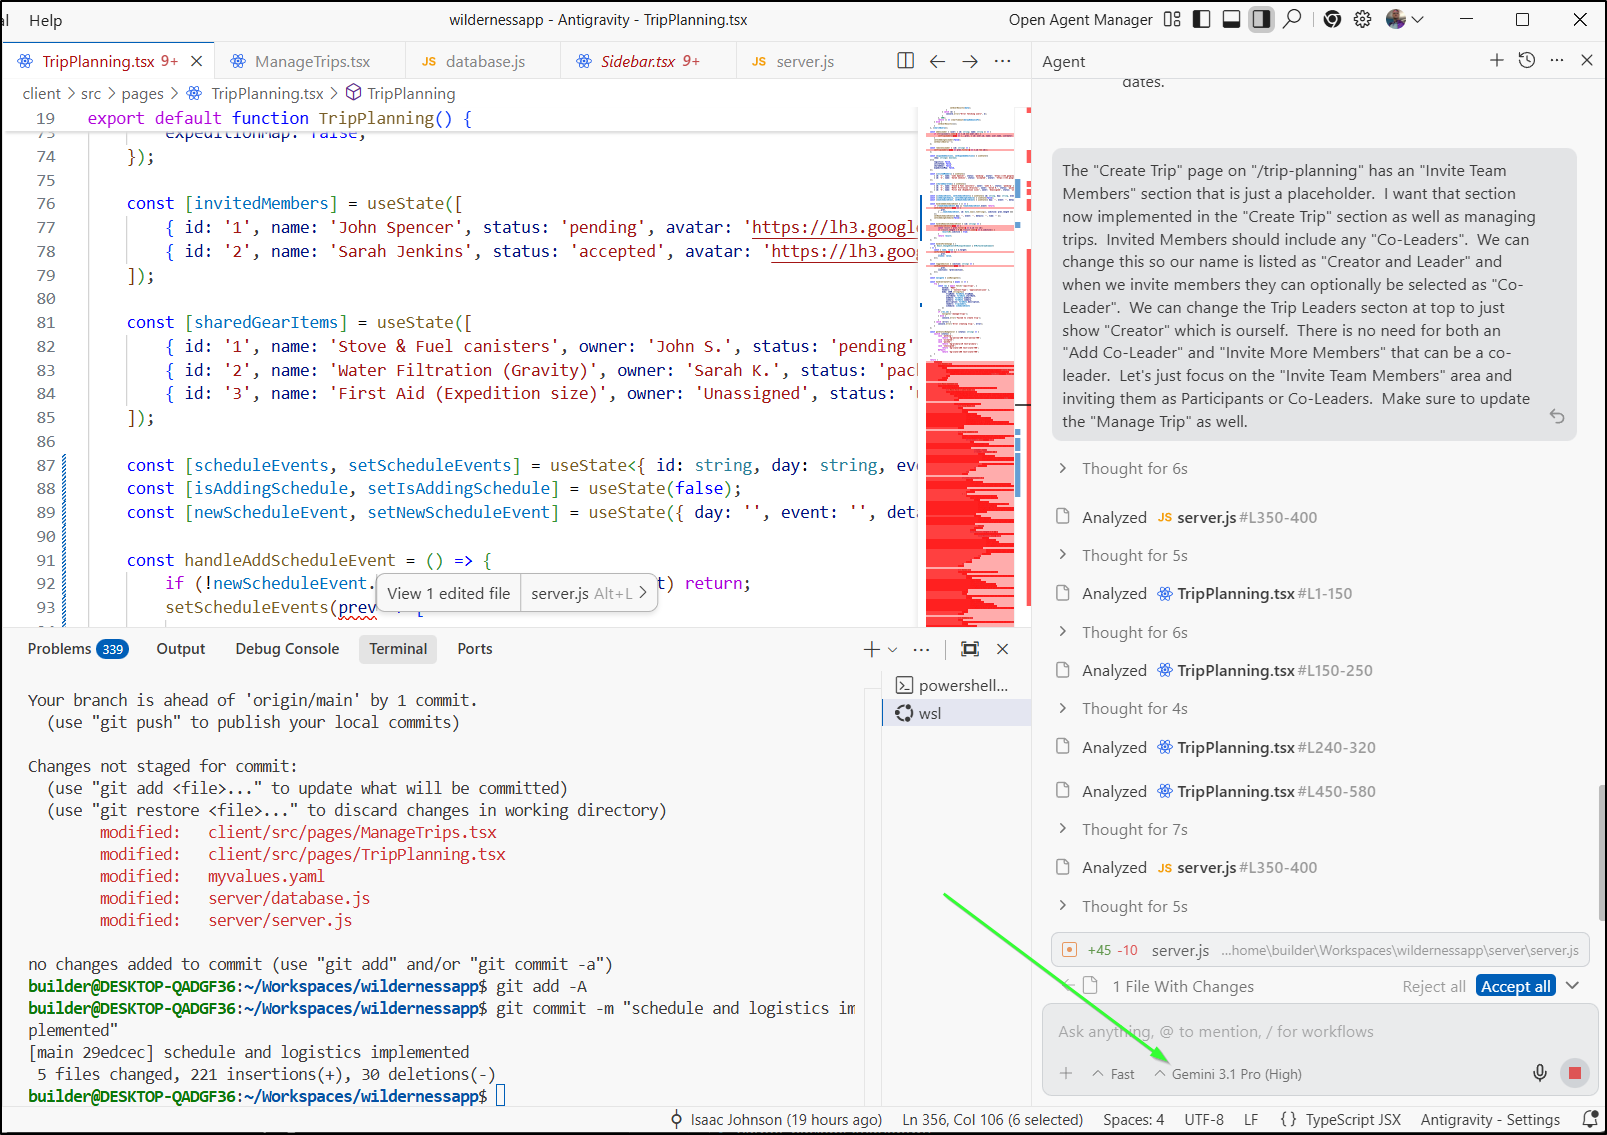Image resolution: width=1607 pixels, height=1135 pixels.
Task: Stop the running agent with red square
Action: coord(1575,1073)
